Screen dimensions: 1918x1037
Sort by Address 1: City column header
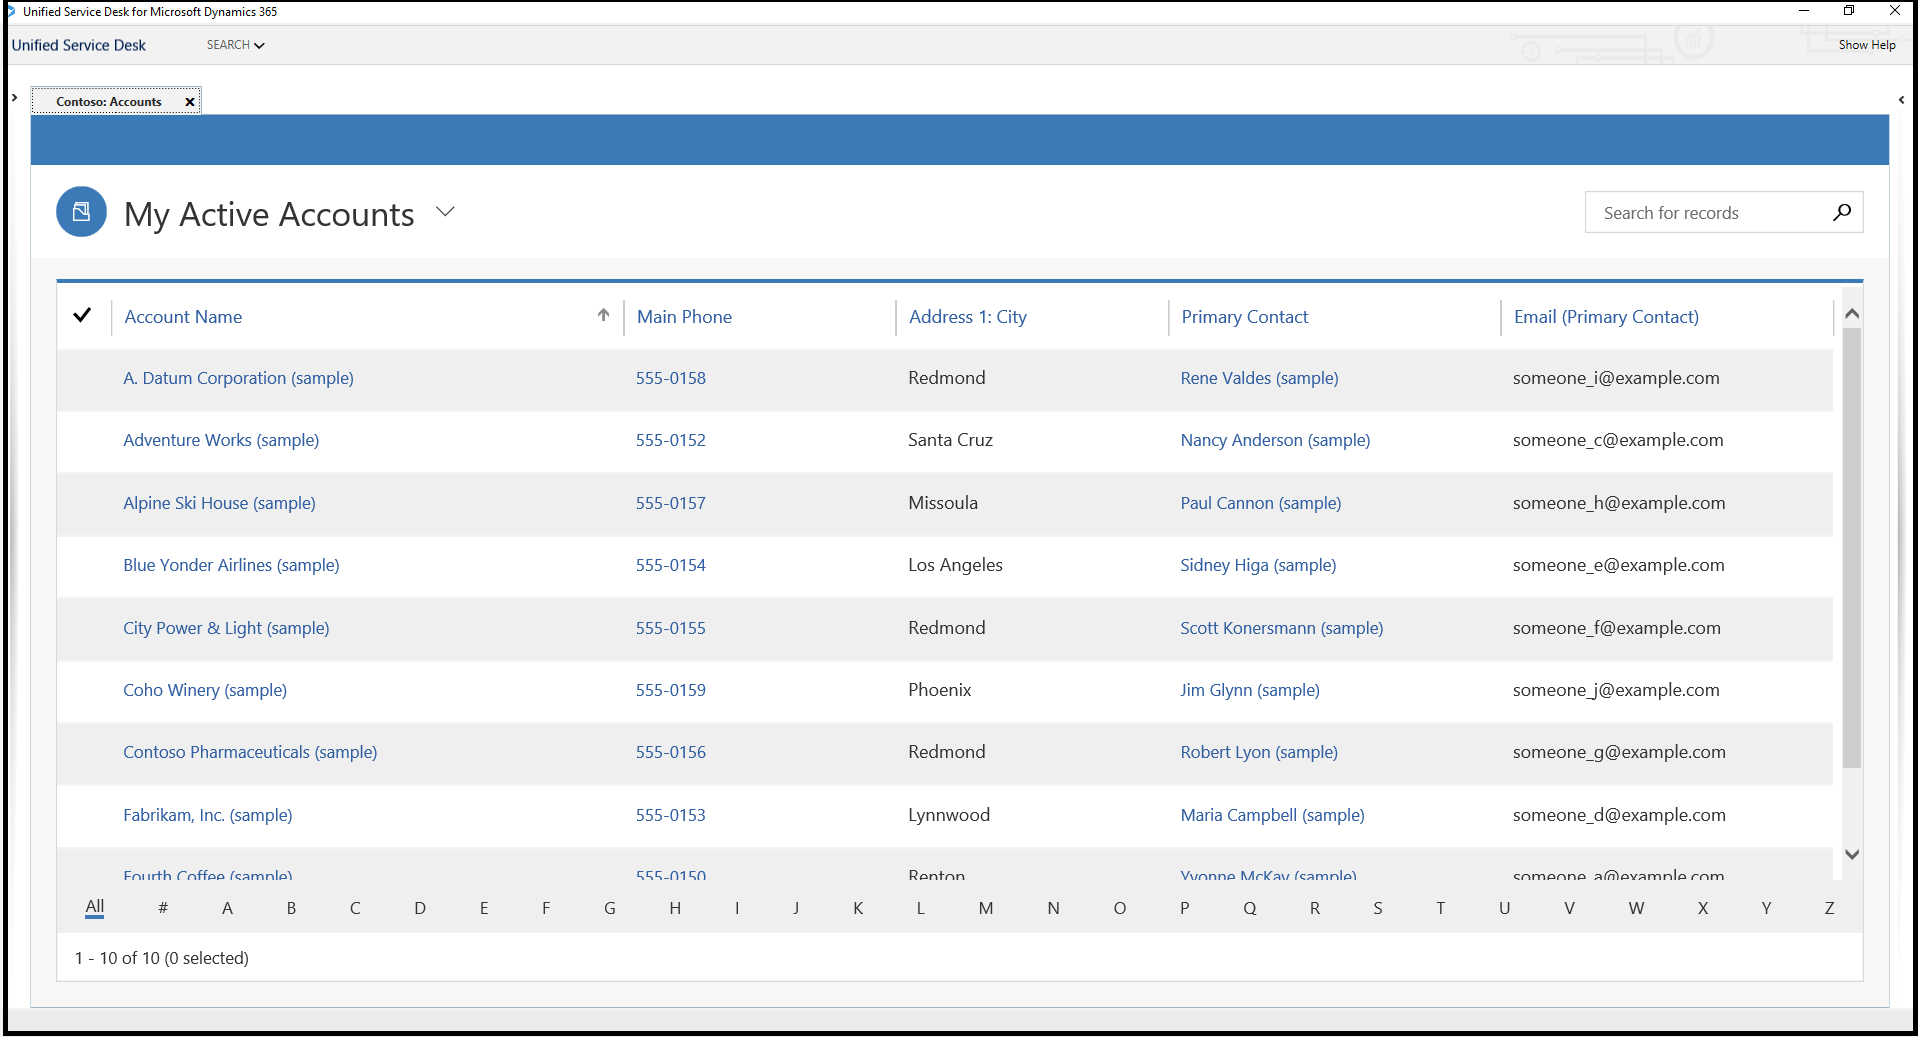click(x=968, y=317)
